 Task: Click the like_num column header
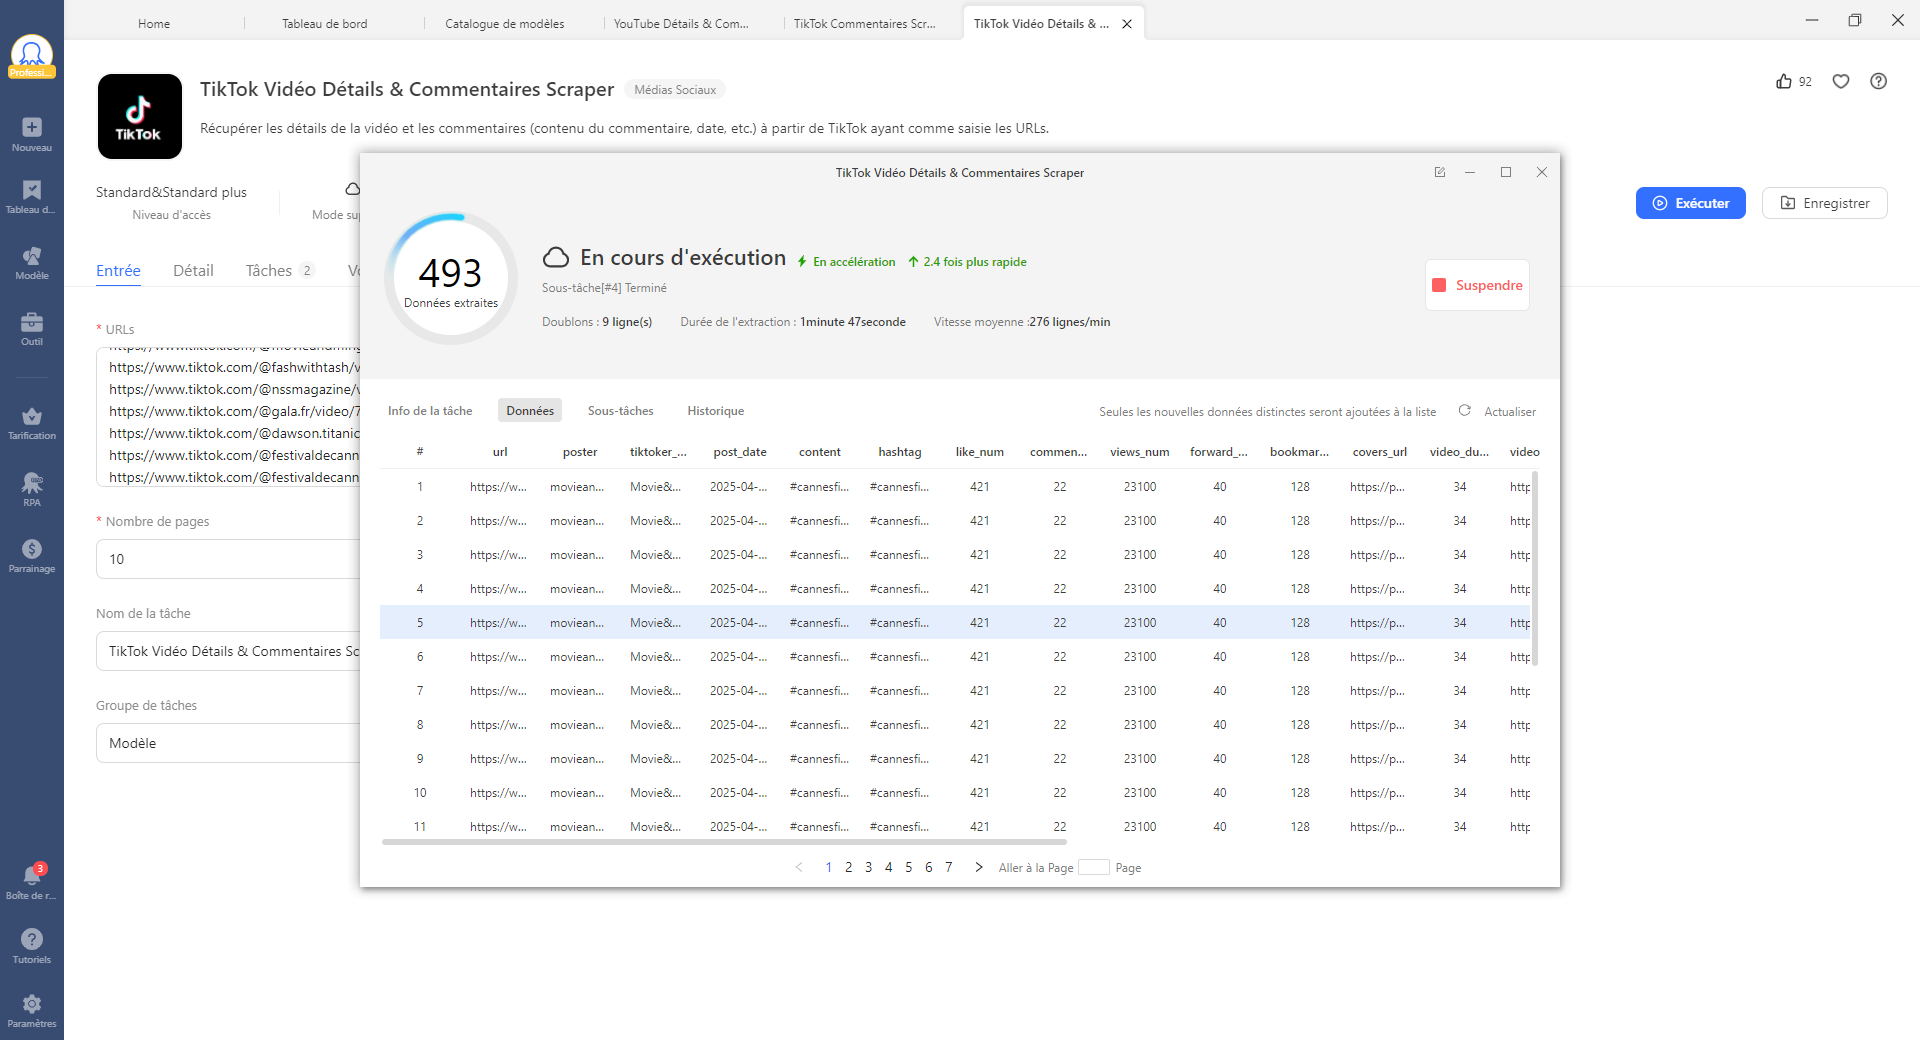[979, 452]
